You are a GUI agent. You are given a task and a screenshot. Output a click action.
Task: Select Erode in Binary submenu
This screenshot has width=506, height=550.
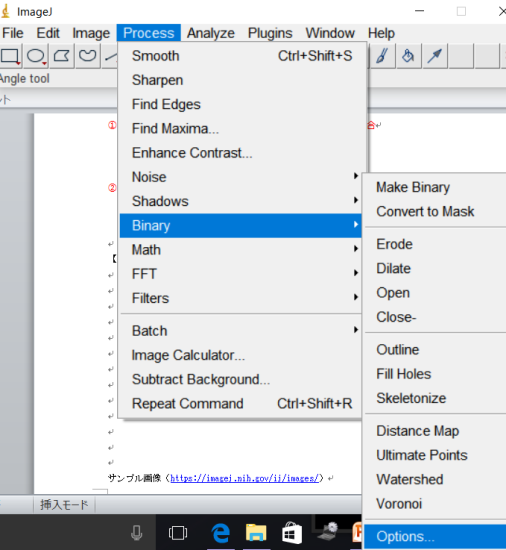coord(435,244)
